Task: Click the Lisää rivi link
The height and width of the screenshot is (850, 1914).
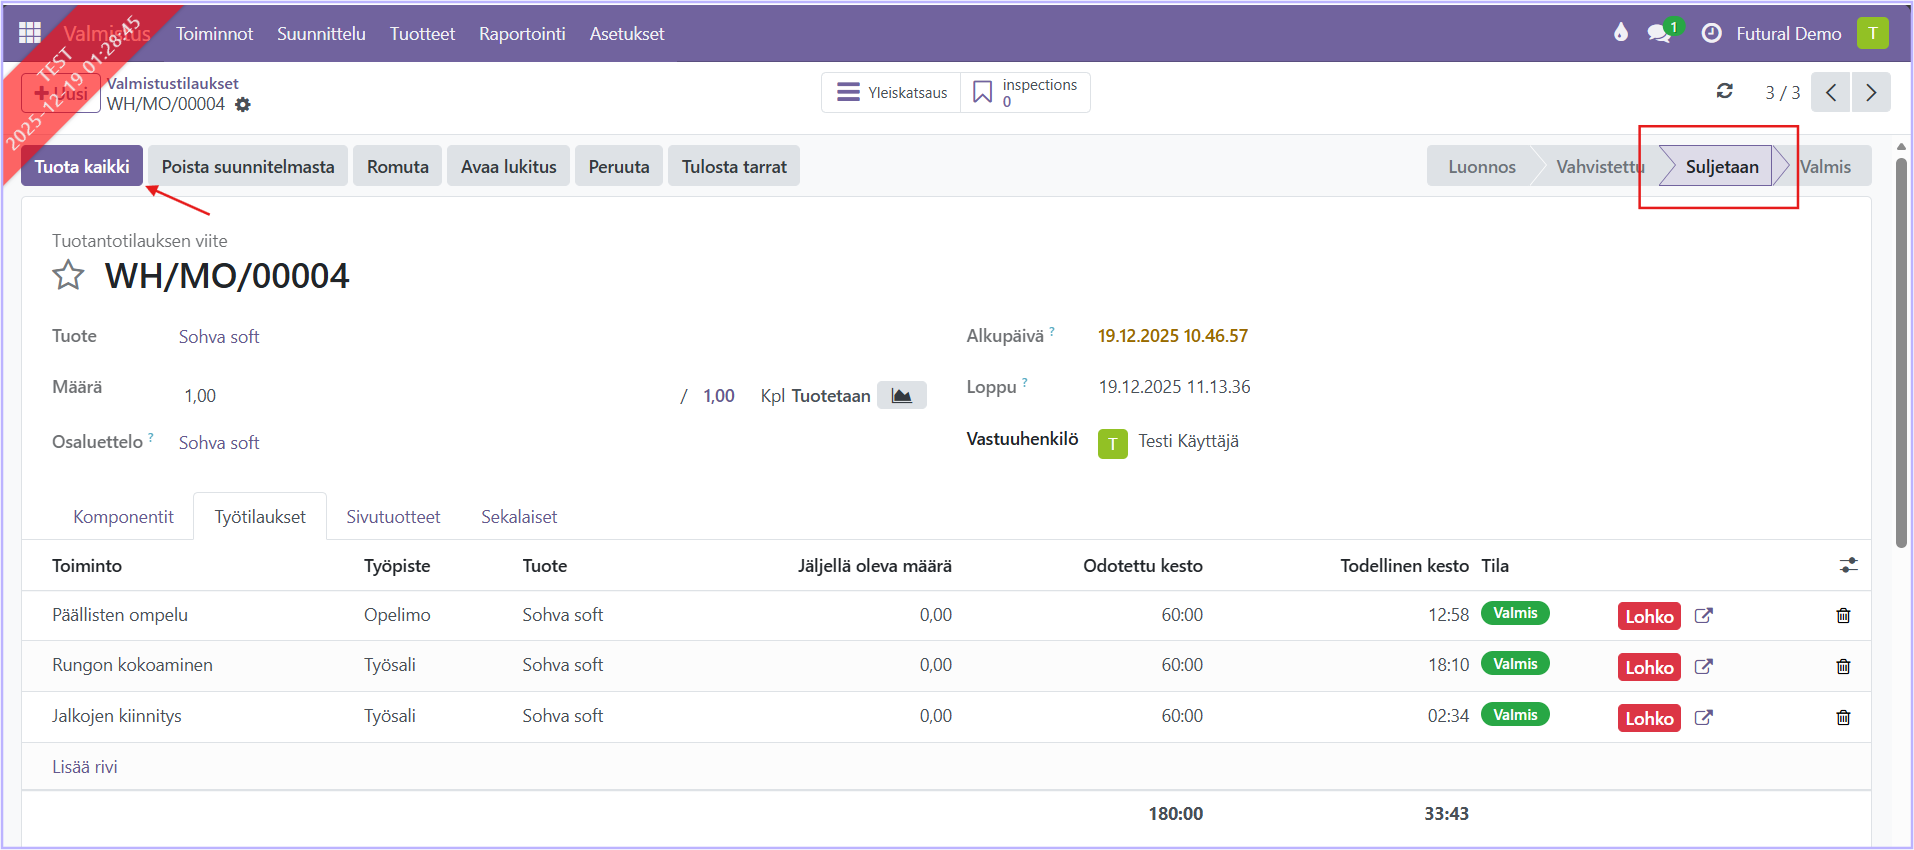Action: (85, 767)
